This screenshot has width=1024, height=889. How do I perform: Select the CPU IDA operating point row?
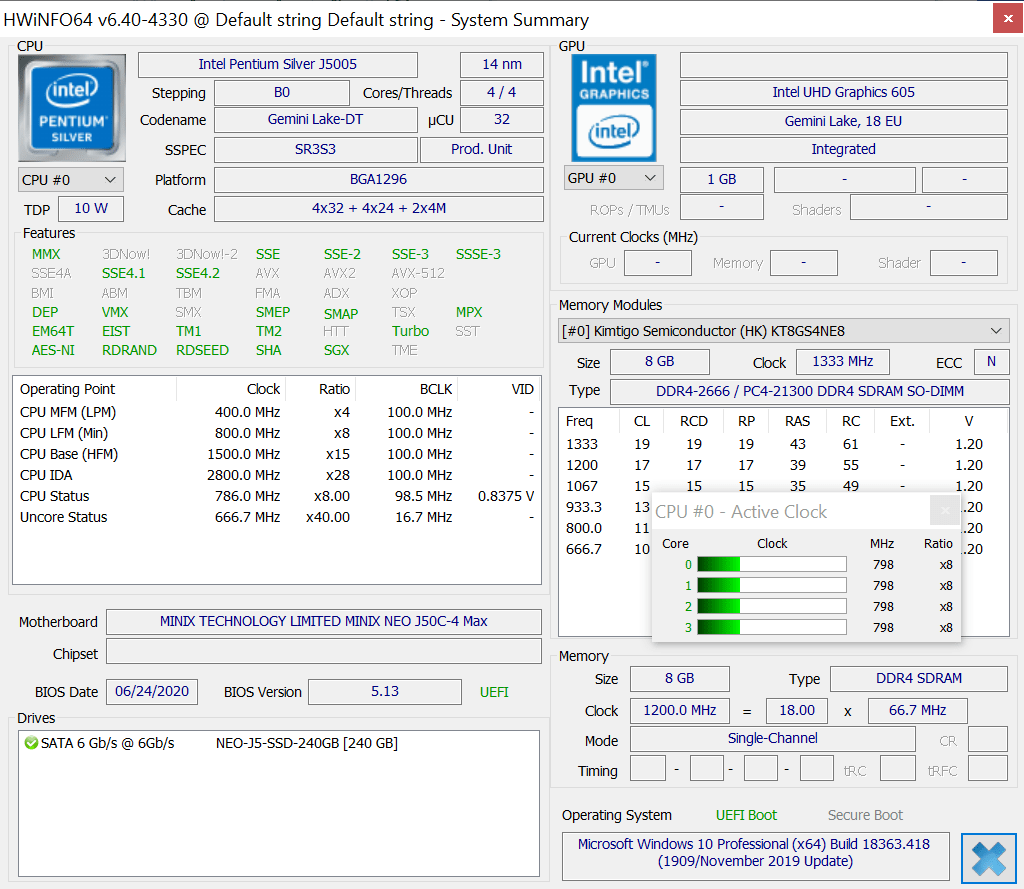tap(276, 475)
